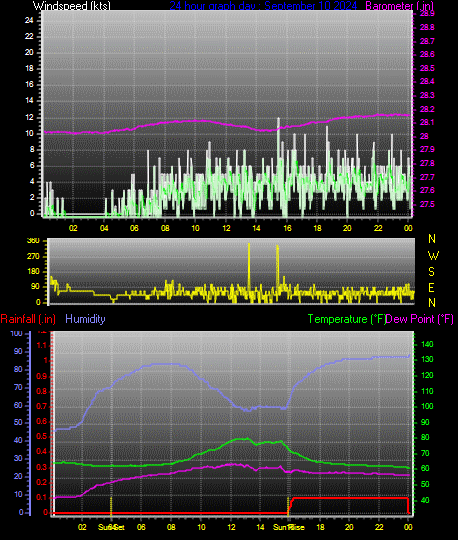The width and height of the screenshot is (458, 540).
Task: Click the 180 value on wind direction axis
Action: [33, 271]
